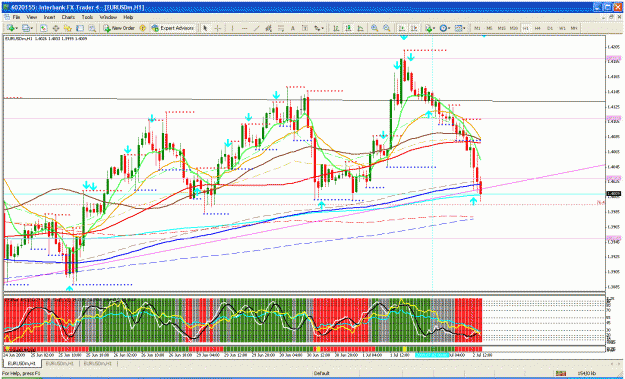This screenshot has width=625, height=379.
Task: Click the Default profile status bar entry
Action: coord(321,373)
